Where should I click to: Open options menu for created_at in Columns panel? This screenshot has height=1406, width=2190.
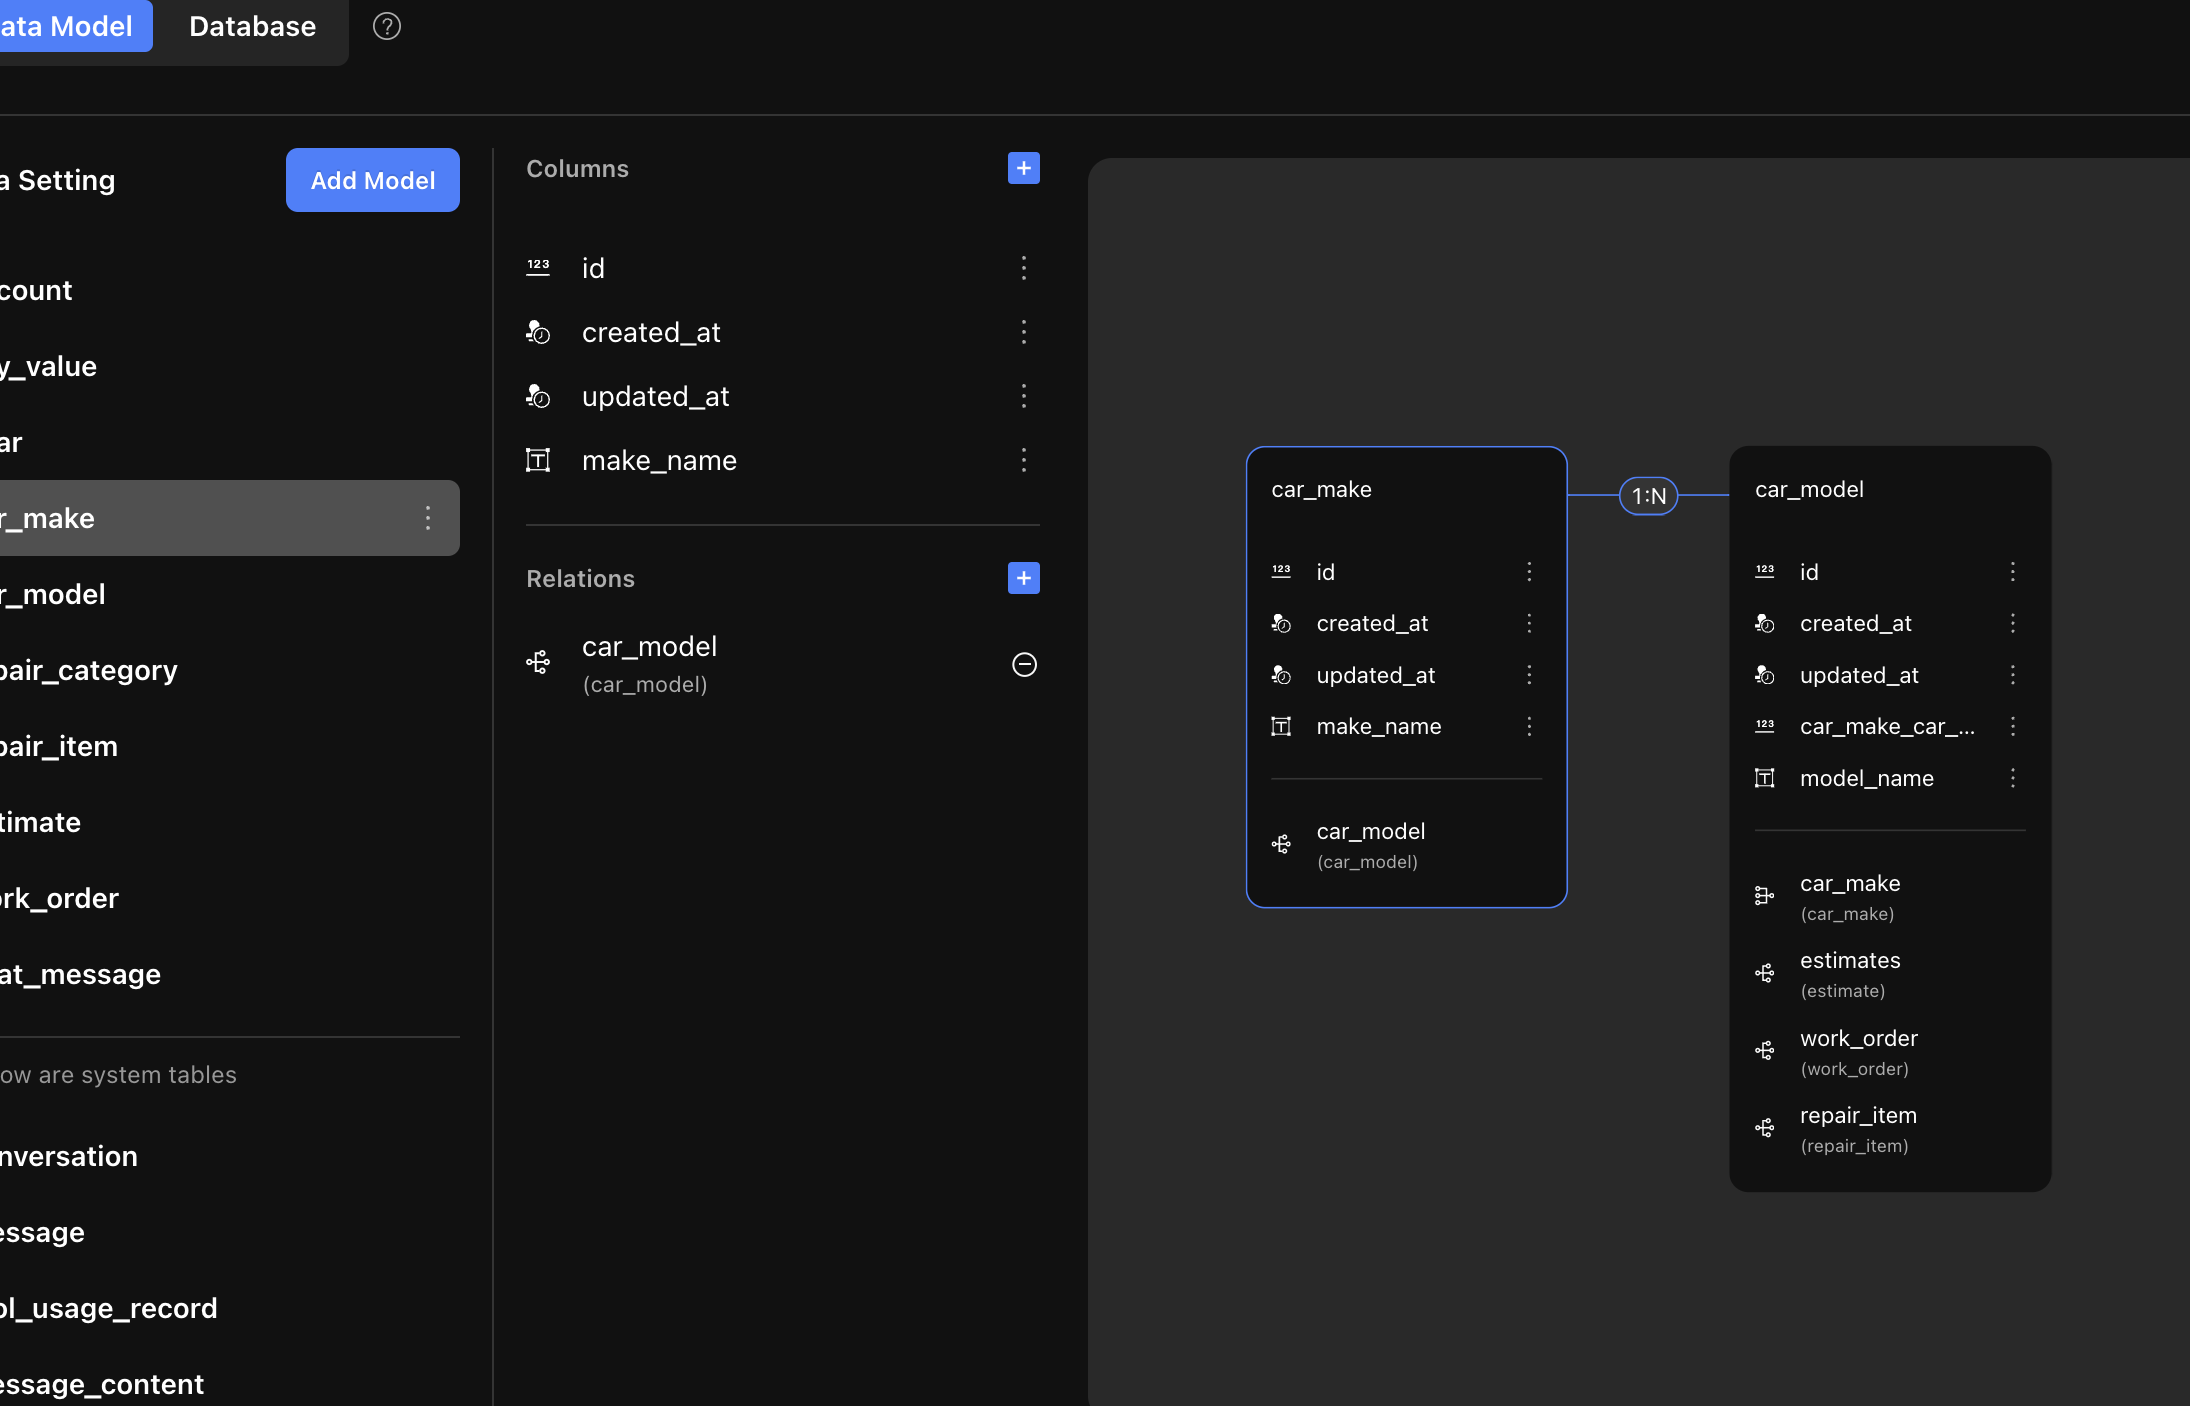(x=1023, y=332)
